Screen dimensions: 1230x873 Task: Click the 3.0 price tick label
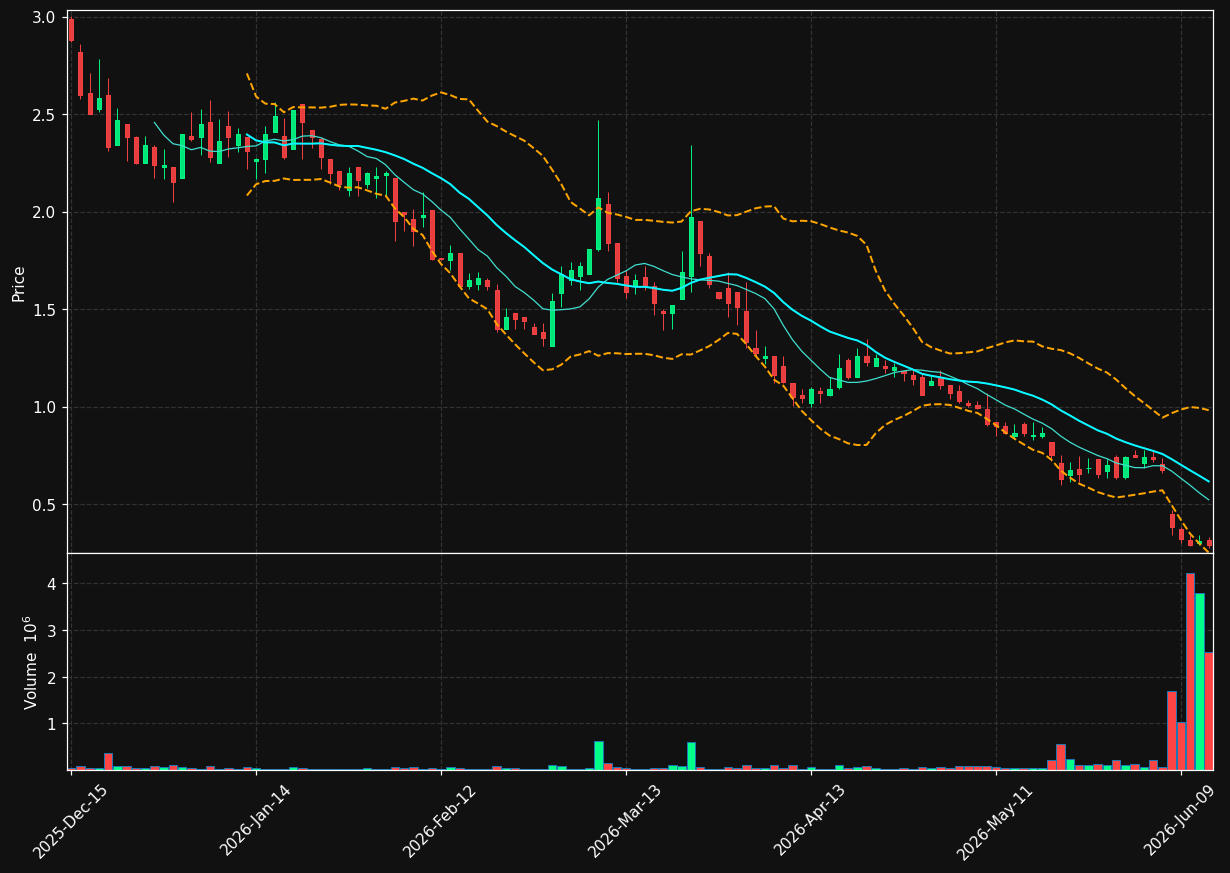click(44, 18)
